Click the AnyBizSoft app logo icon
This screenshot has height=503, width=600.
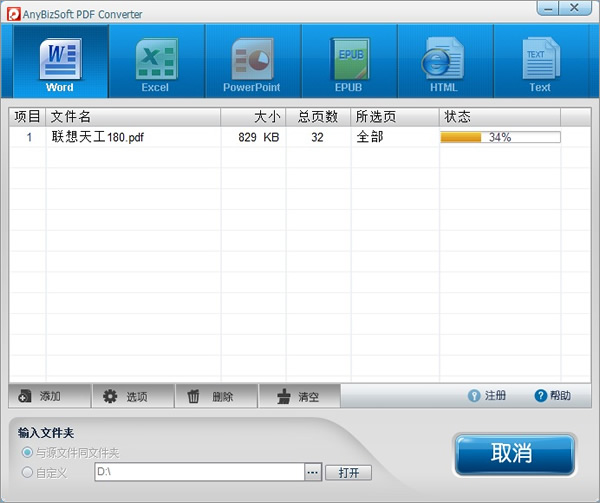[x=14, y=14]
